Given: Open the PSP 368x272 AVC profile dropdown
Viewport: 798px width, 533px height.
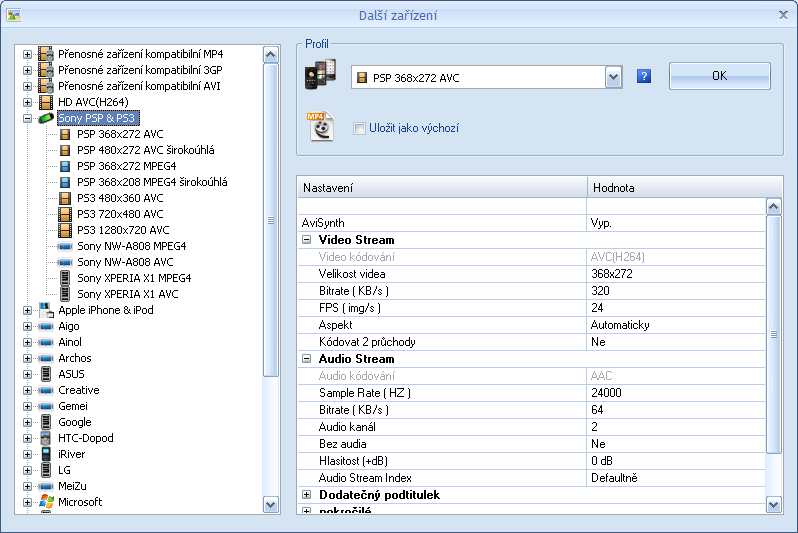Looking at the screenshot, I should pos(613,77).
